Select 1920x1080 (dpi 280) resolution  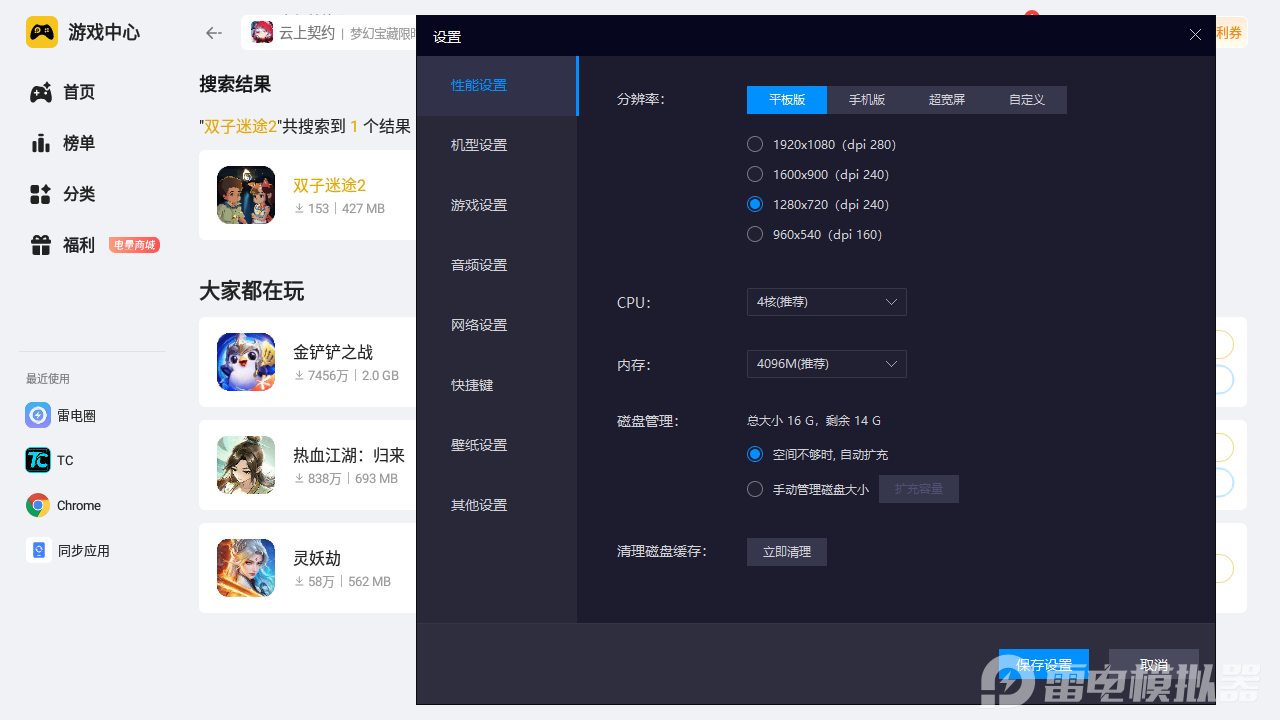pos(755,144)
